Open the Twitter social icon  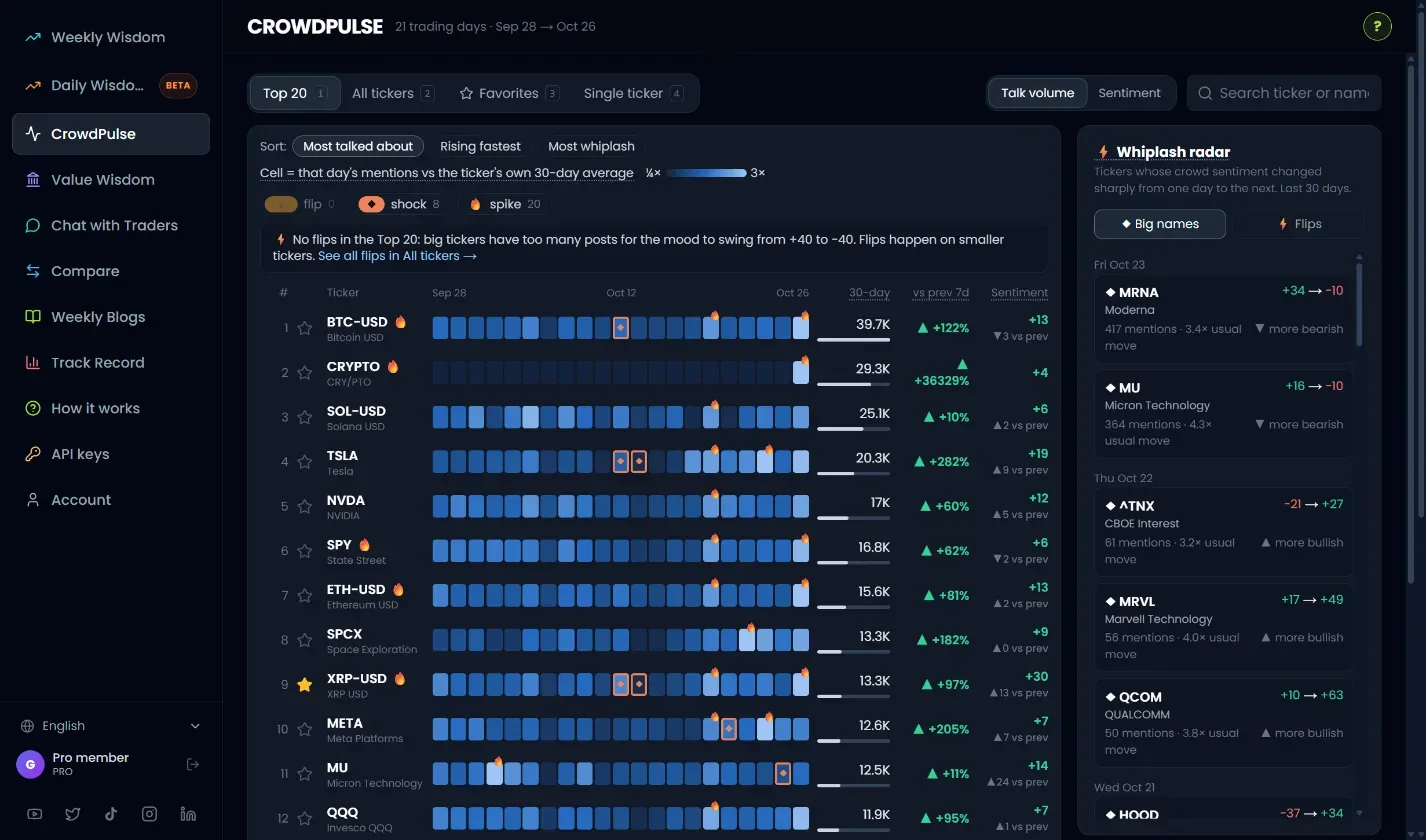pyautogui.click(x=73, y=814)
